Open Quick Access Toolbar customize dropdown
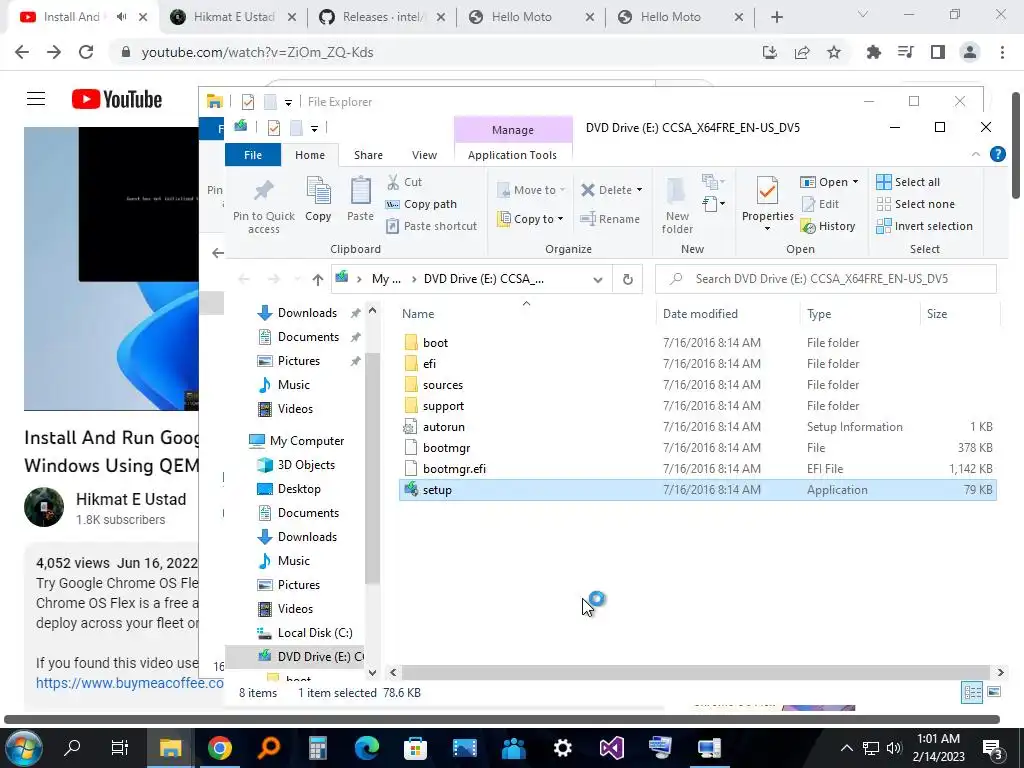The height and width of the screenshot is (768, 1024). [314, 129]
